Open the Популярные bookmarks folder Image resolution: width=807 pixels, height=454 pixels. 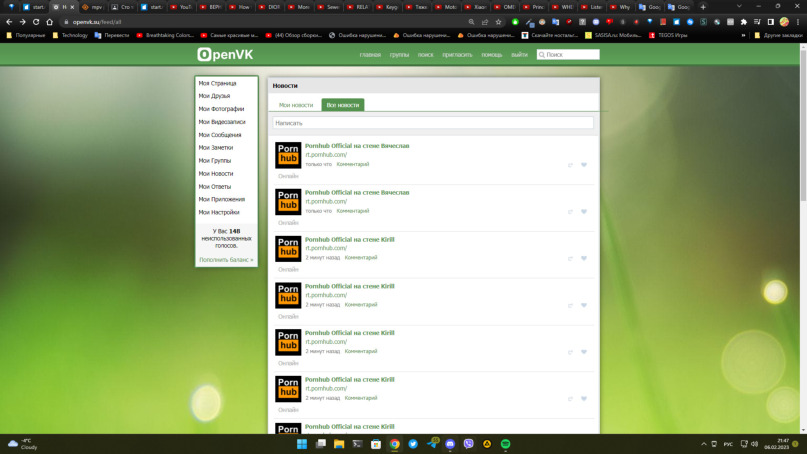click(26, 35)
